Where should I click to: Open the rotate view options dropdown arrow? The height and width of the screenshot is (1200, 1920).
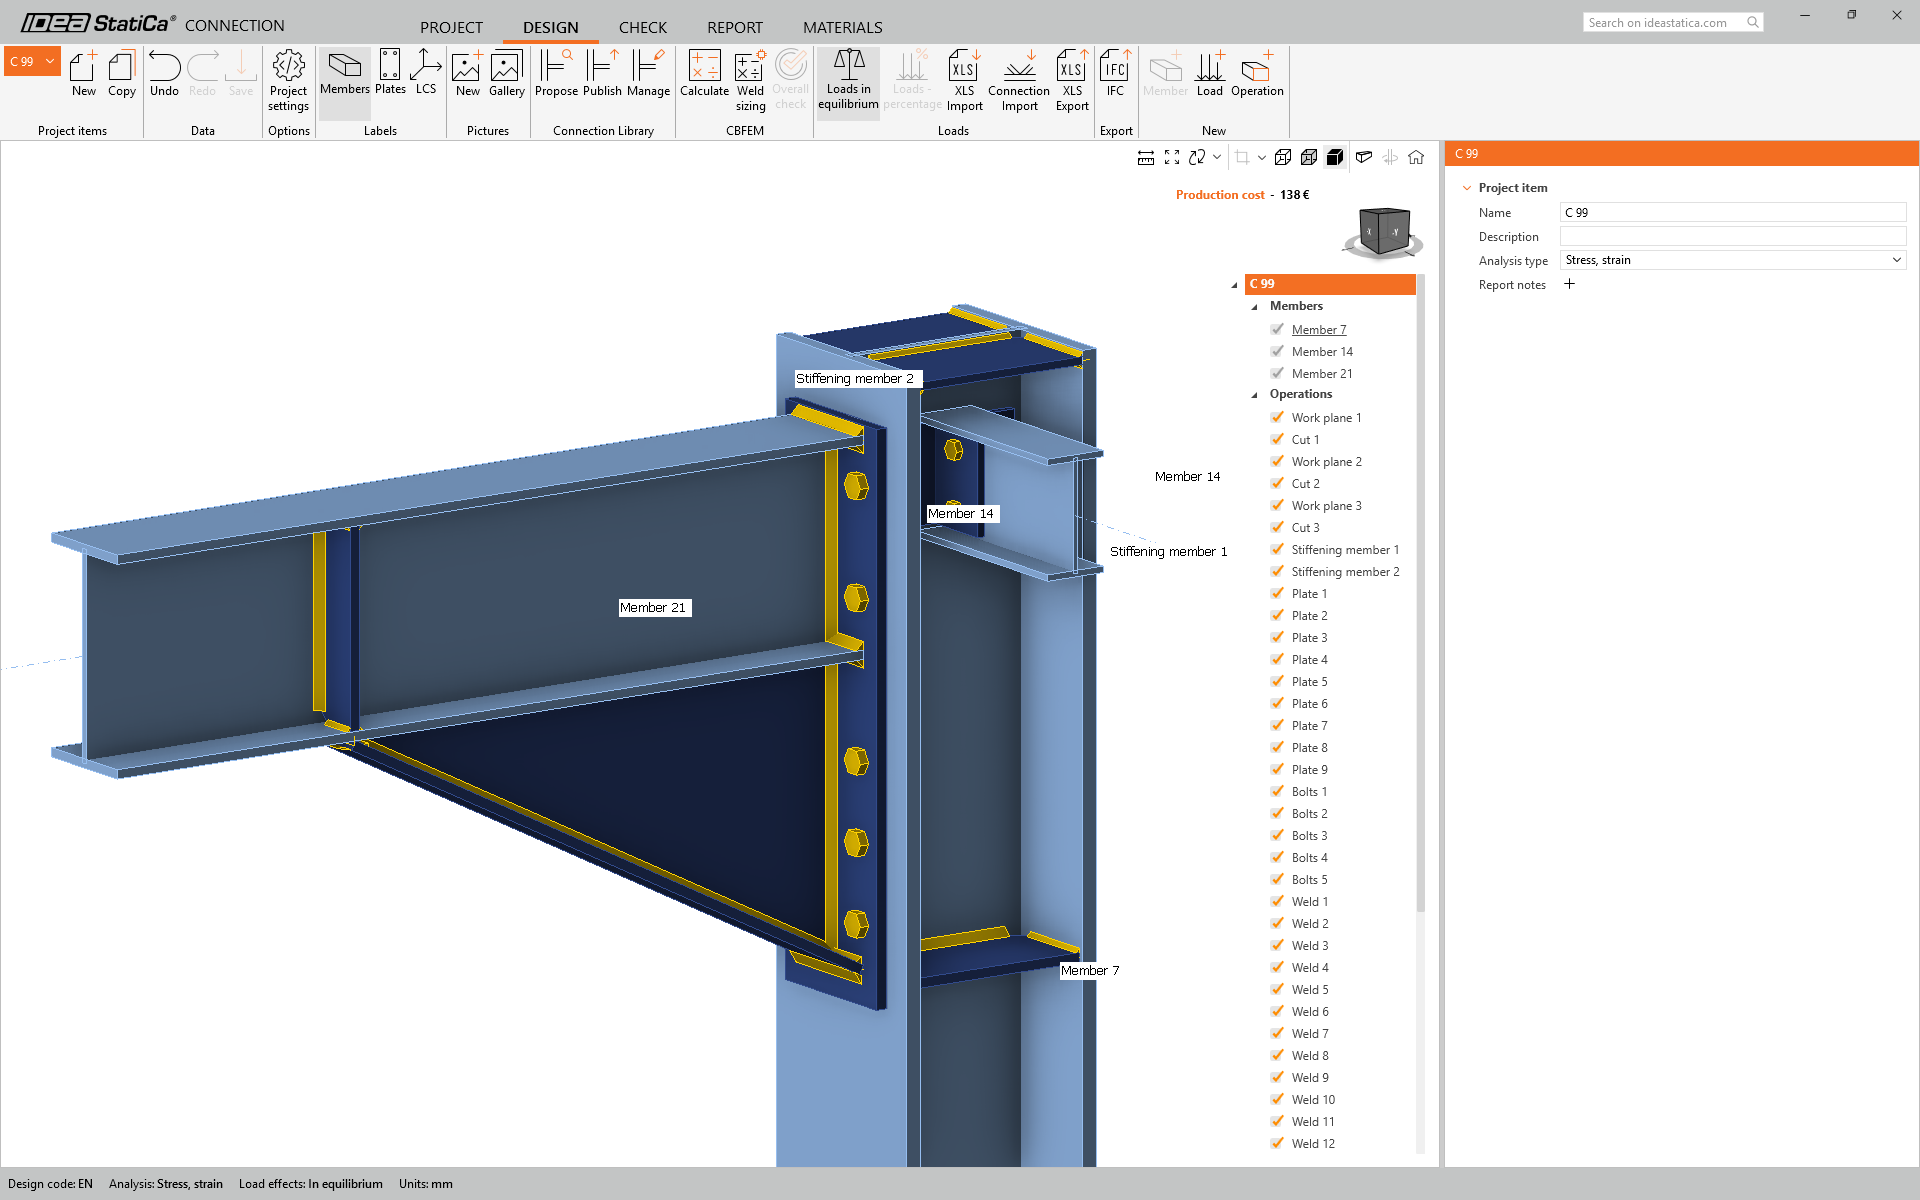[x=1217, y=157]
